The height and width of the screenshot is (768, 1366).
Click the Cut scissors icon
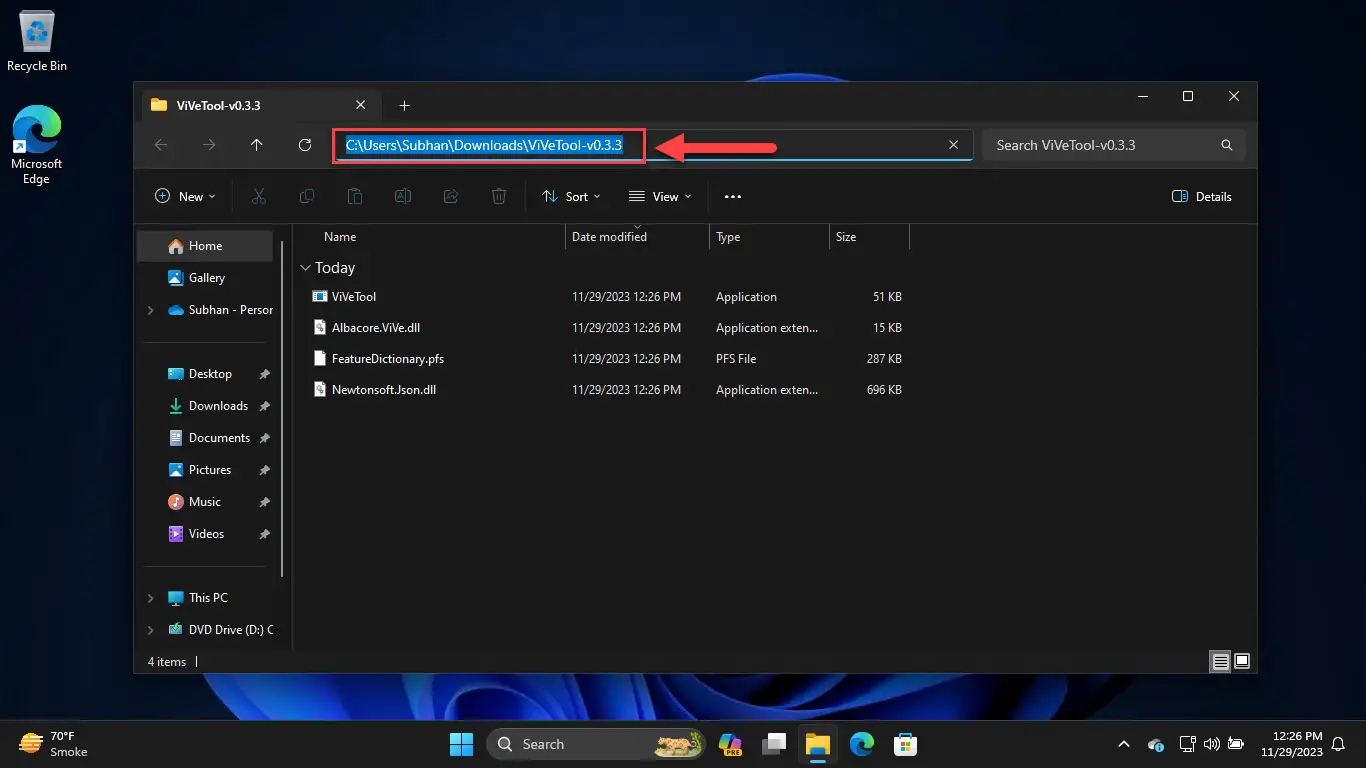(259, 196)
